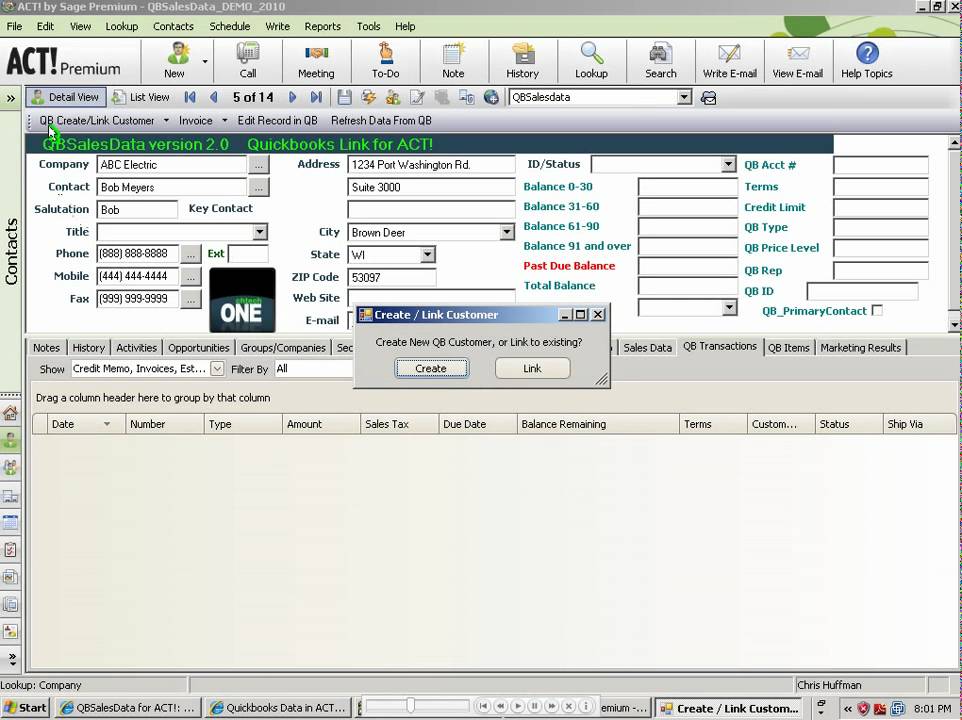Open Task List clipboard icon in sidebar
This screenshot has width=962, height=720.
coord(10,550)
